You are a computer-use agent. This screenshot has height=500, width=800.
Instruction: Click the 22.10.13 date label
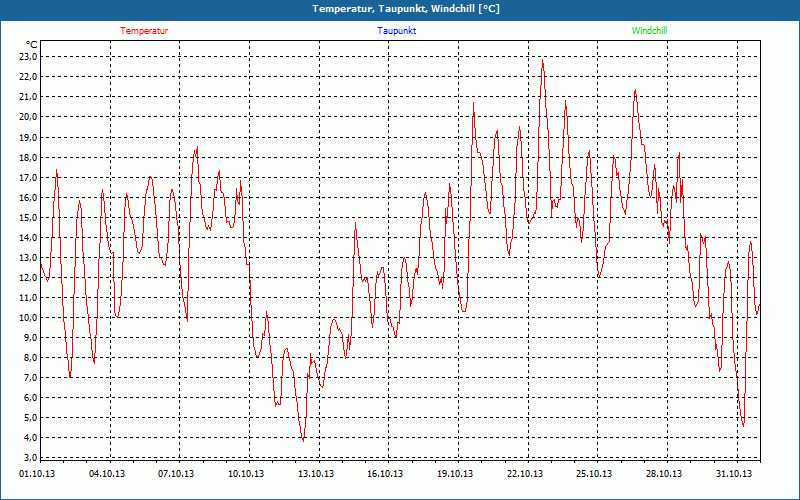point(524,474)
